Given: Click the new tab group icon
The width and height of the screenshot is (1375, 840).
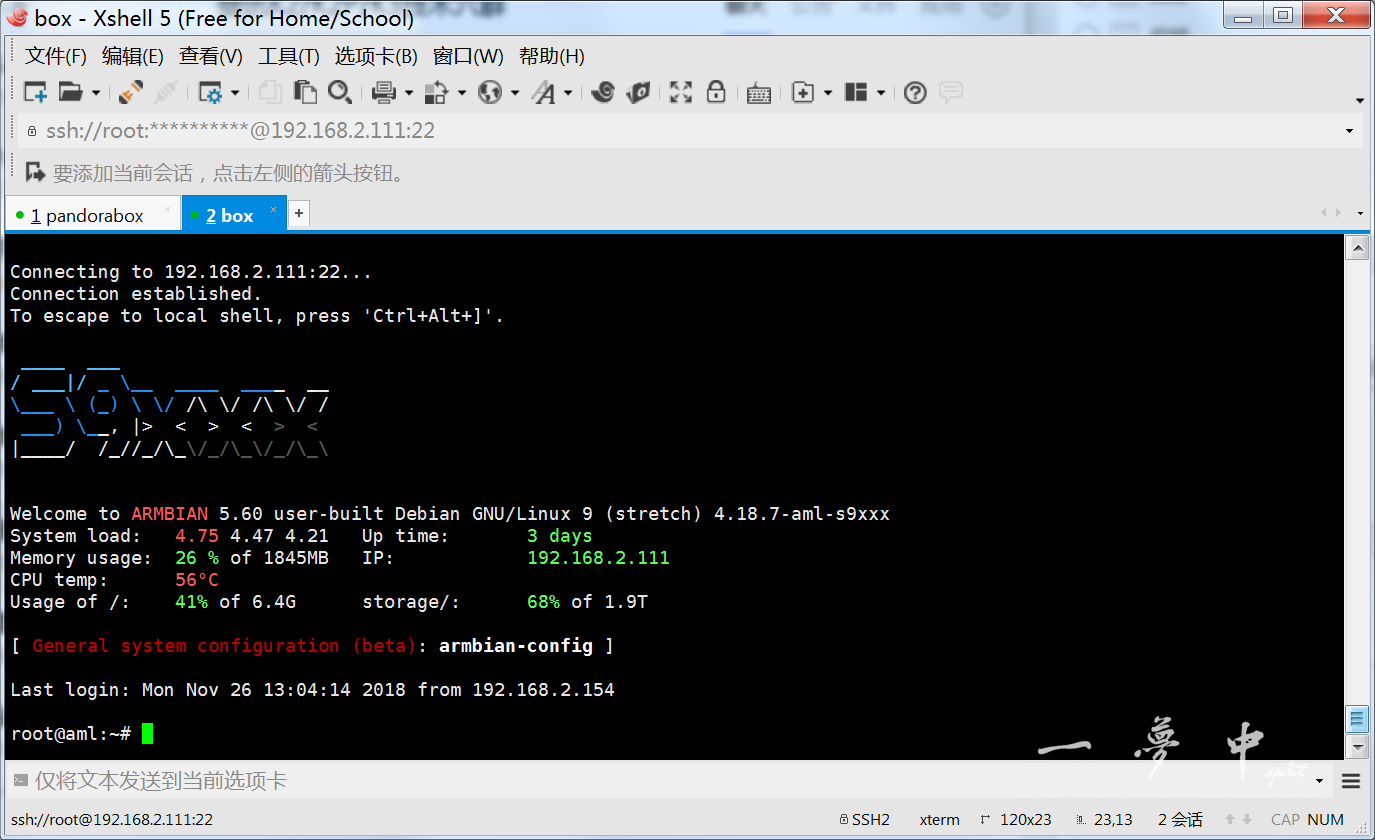Looking at the screenshot, I should click(803, 93).
